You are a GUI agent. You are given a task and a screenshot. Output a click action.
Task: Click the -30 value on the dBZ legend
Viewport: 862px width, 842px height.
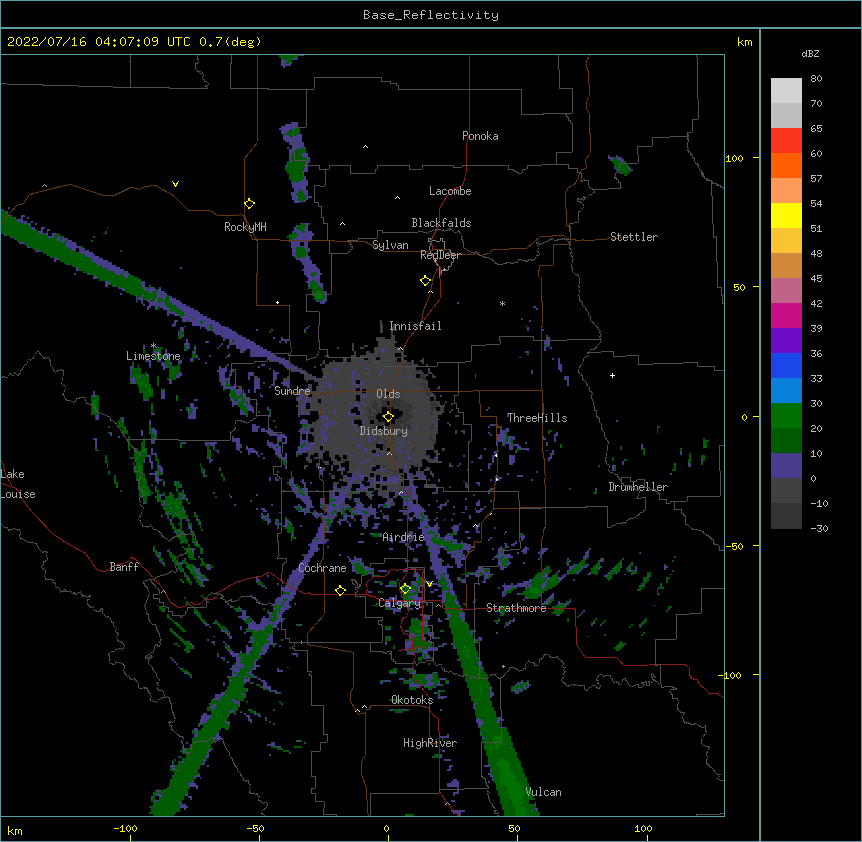pos(819,528)
